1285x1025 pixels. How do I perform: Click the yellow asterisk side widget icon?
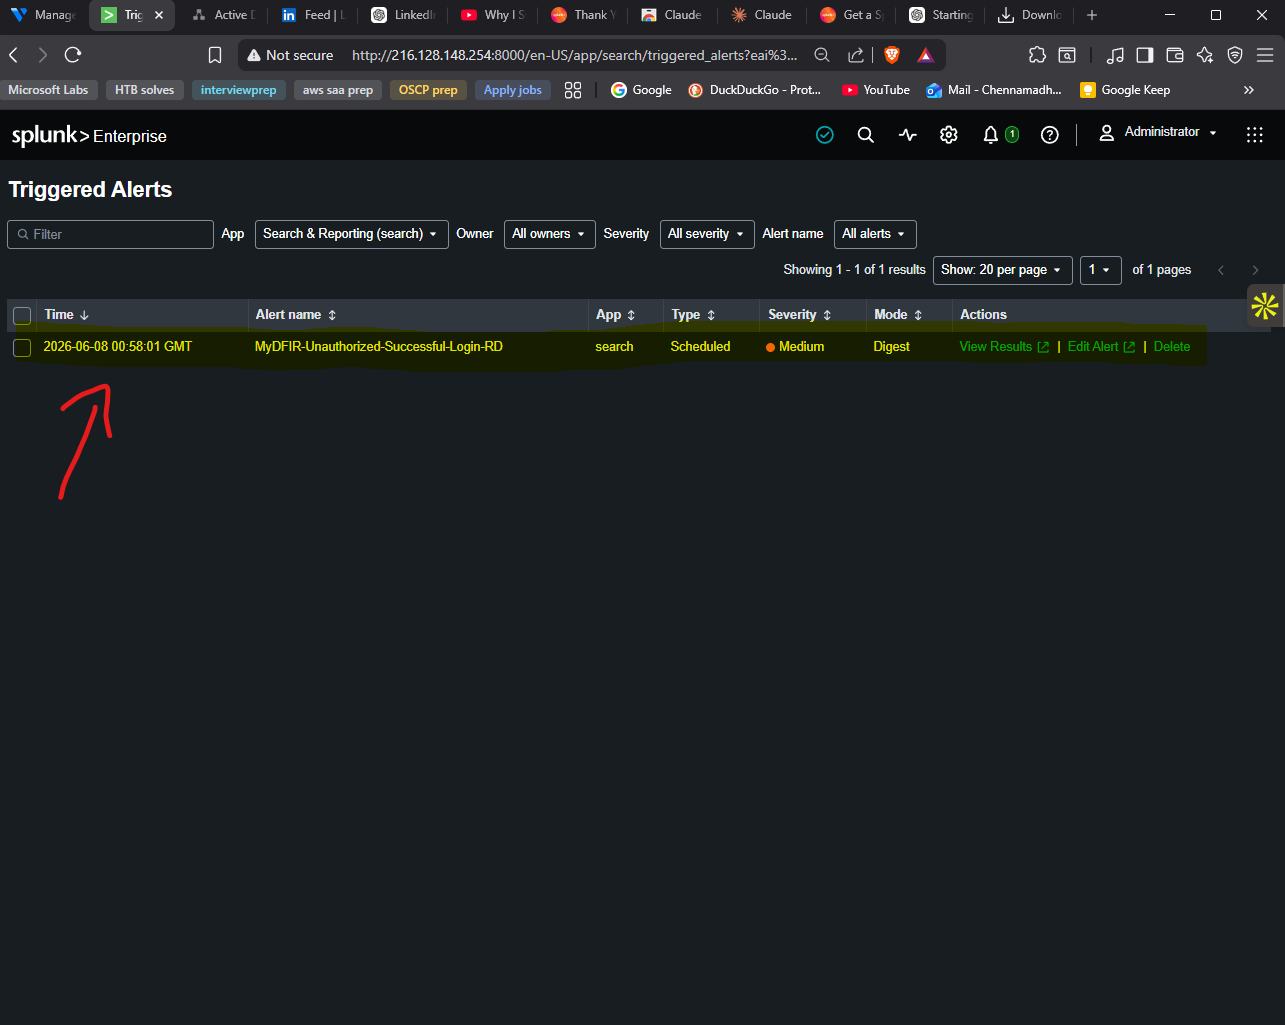point(1265,306)
